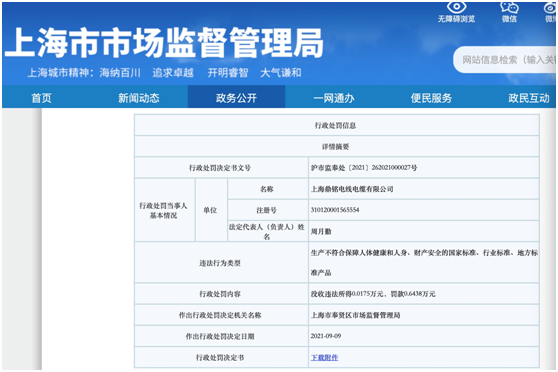This screenshot has height=372, width=558.
Task: Select the document number containing 2620210000027号
Action: tap(364, 168)
